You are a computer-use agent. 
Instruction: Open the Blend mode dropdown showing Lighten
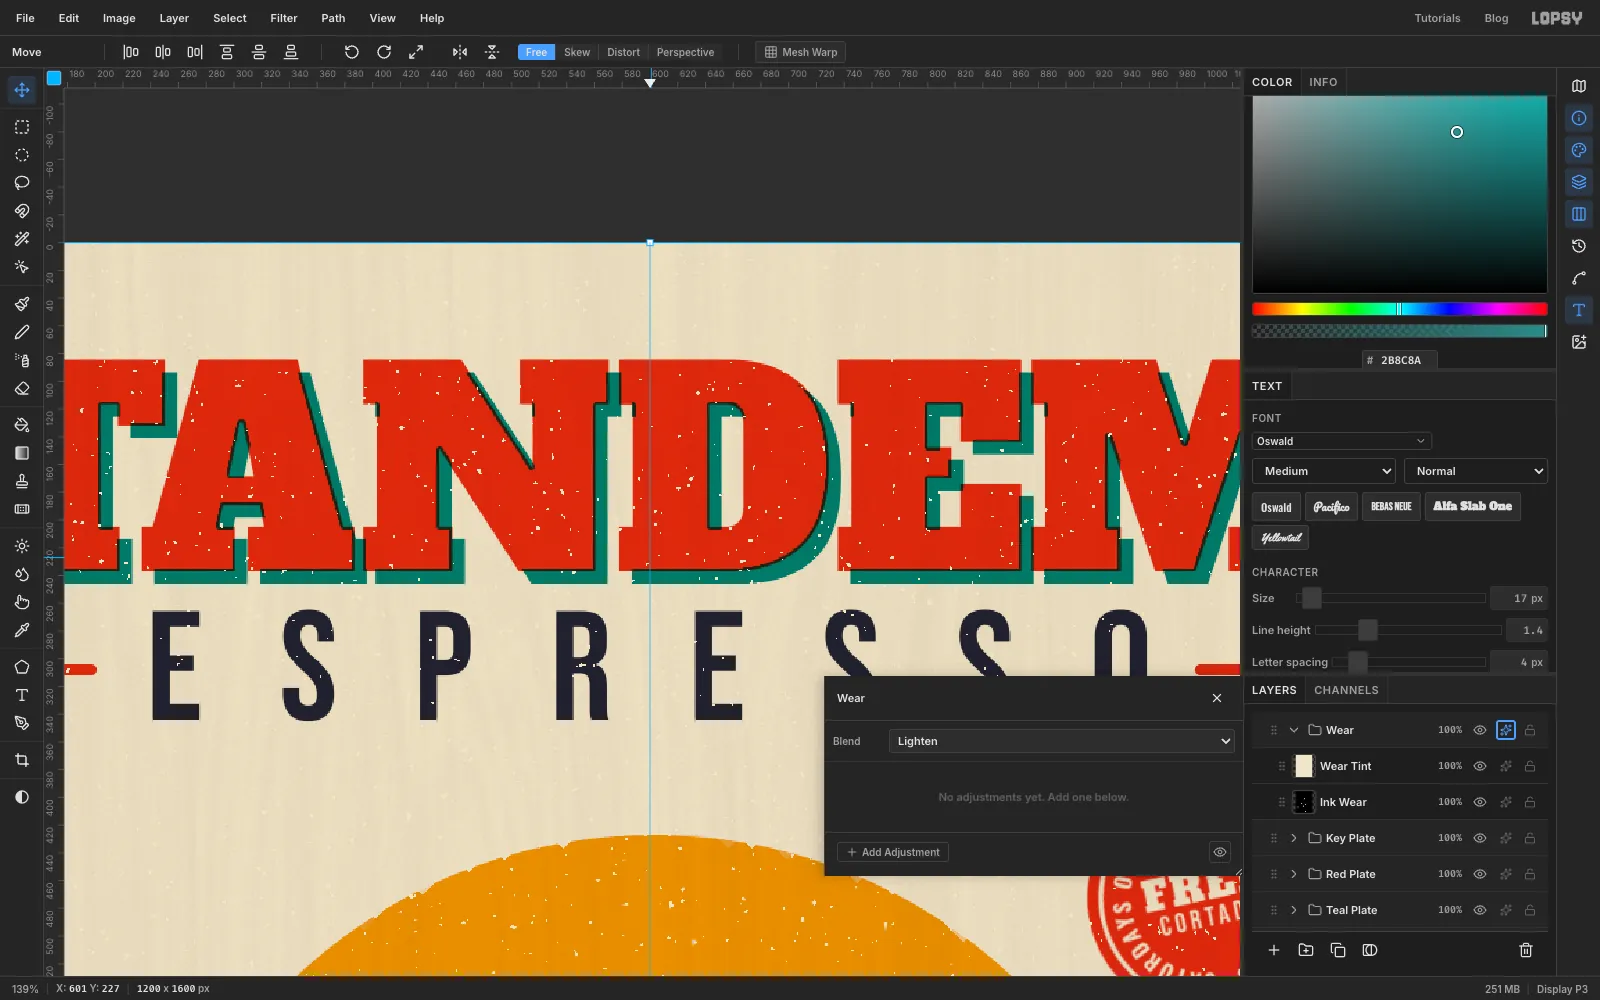click(1061, 741)
